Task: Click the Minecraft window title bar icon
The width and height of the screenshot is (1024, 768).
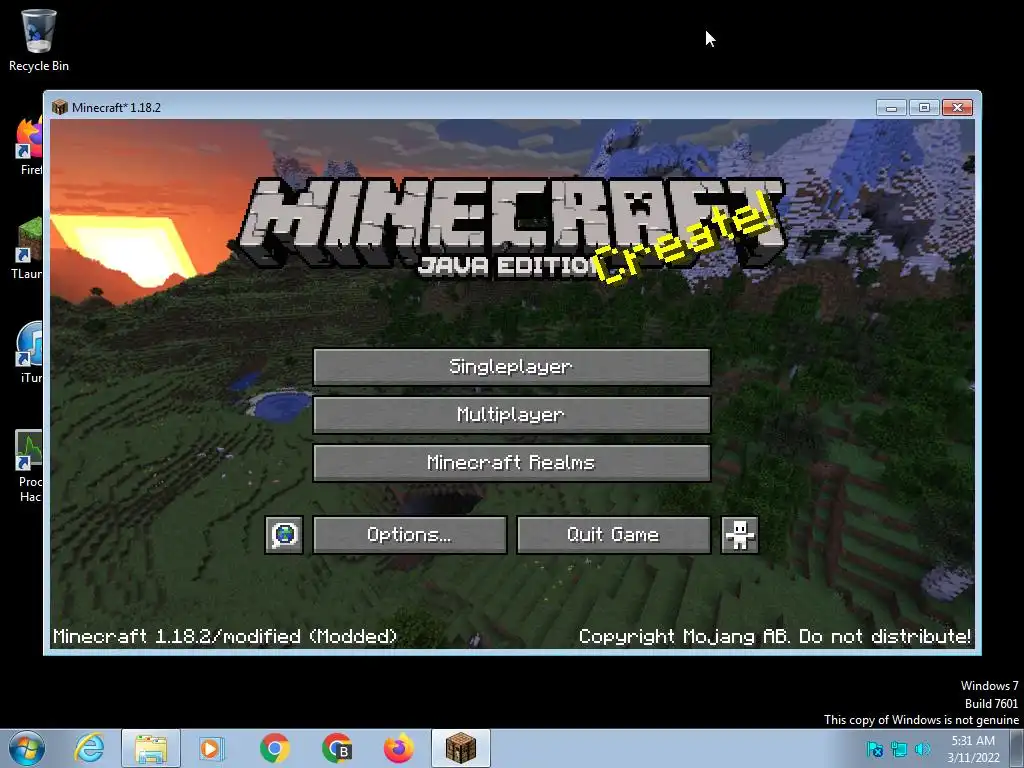Action: point(59,107)
